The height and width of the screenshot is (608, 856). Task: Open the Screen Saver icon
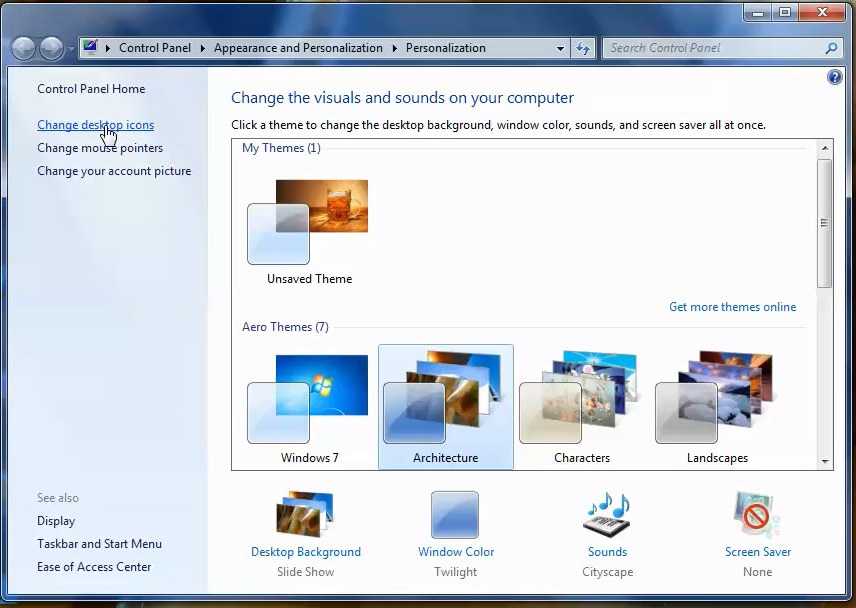[757, 514]
